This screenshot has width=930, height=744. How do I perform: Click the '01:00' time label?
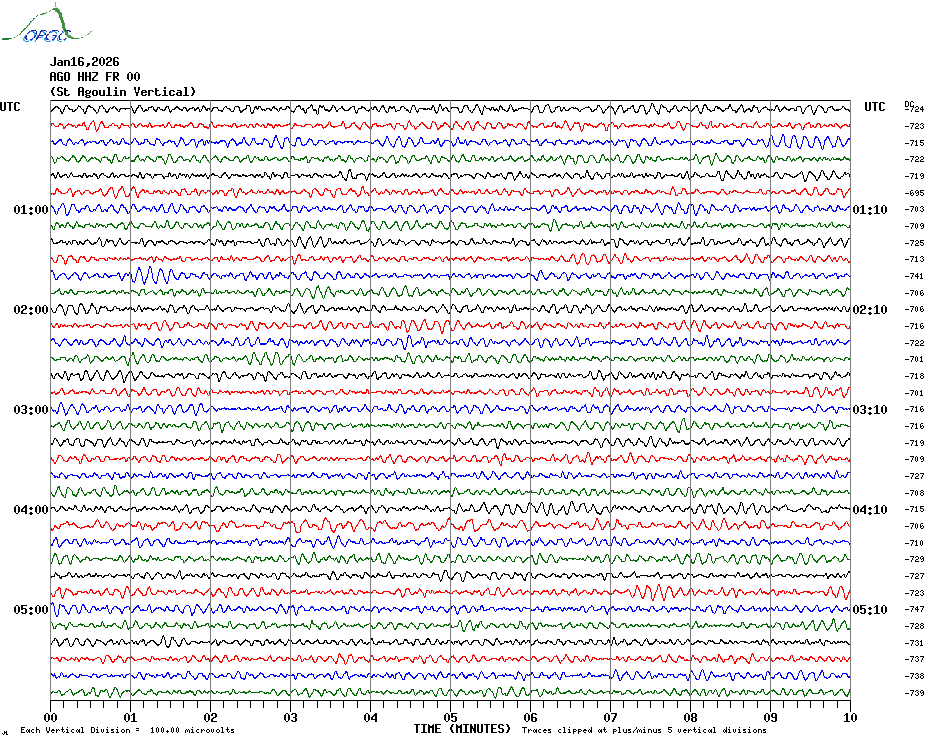31,210
